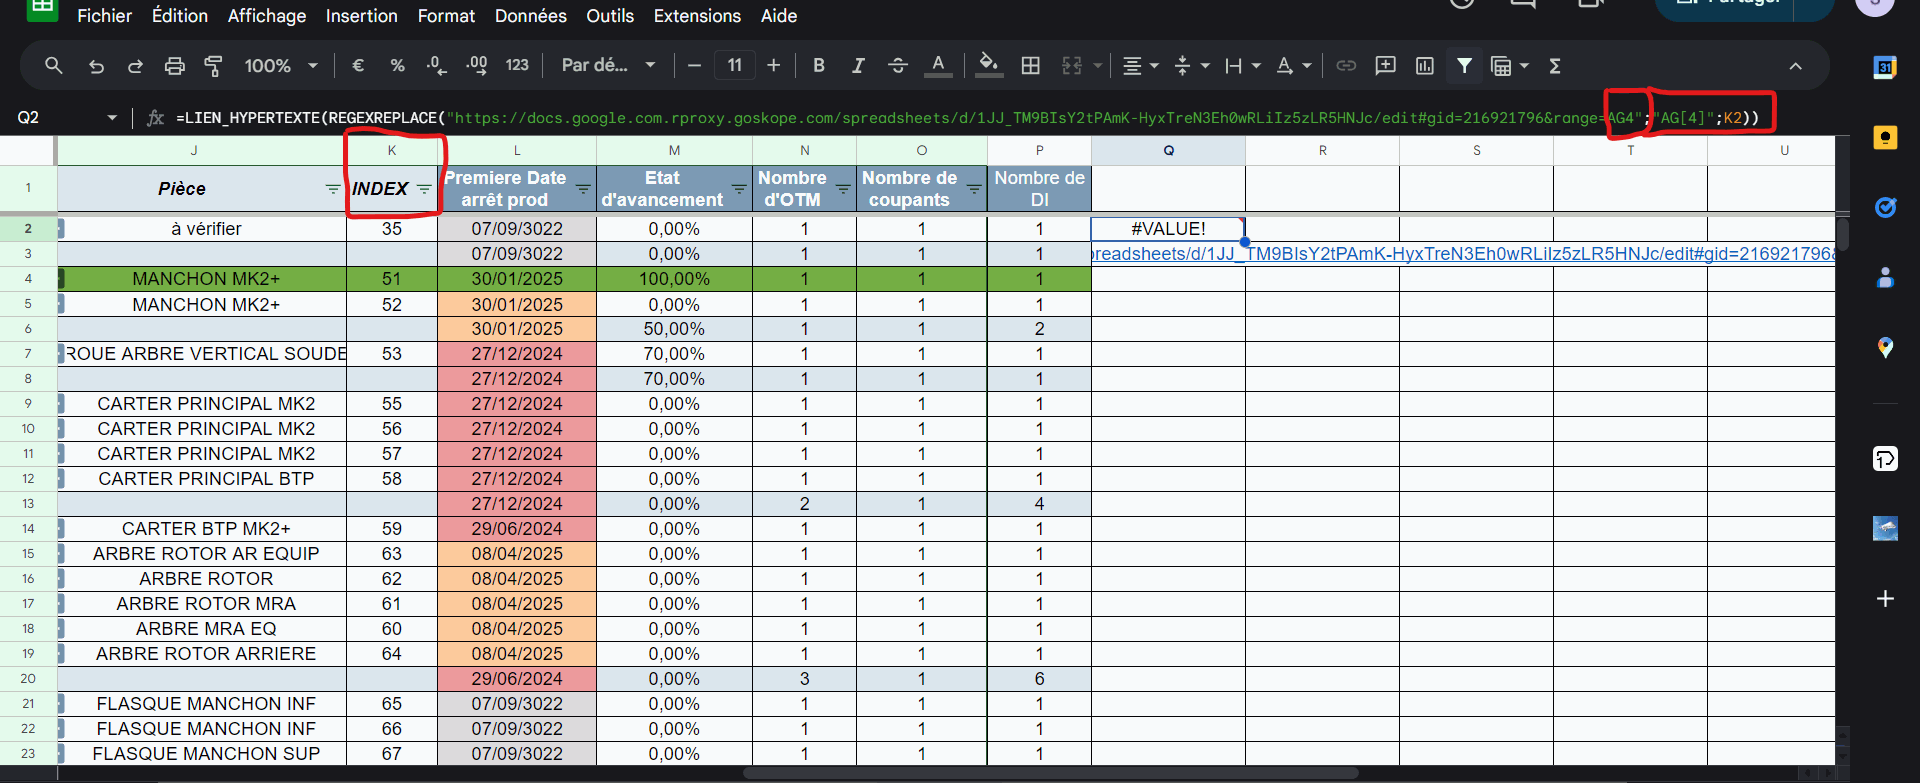Toggle the filter button in toolbar
The height and width of the screenshot is (783, 1920).
point(1464,66)
